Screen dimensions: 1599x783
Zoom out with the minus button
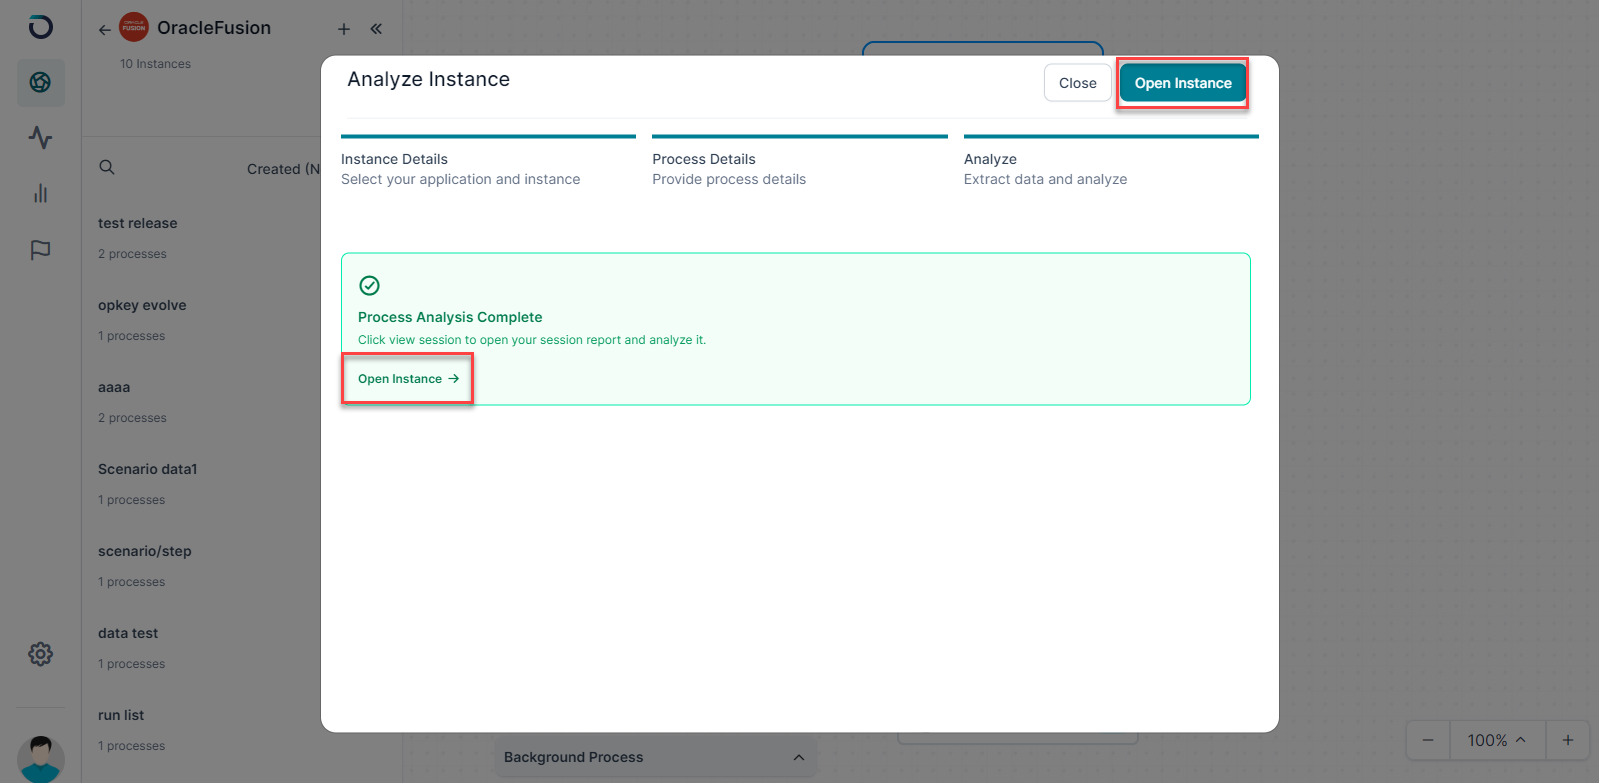1428,740
